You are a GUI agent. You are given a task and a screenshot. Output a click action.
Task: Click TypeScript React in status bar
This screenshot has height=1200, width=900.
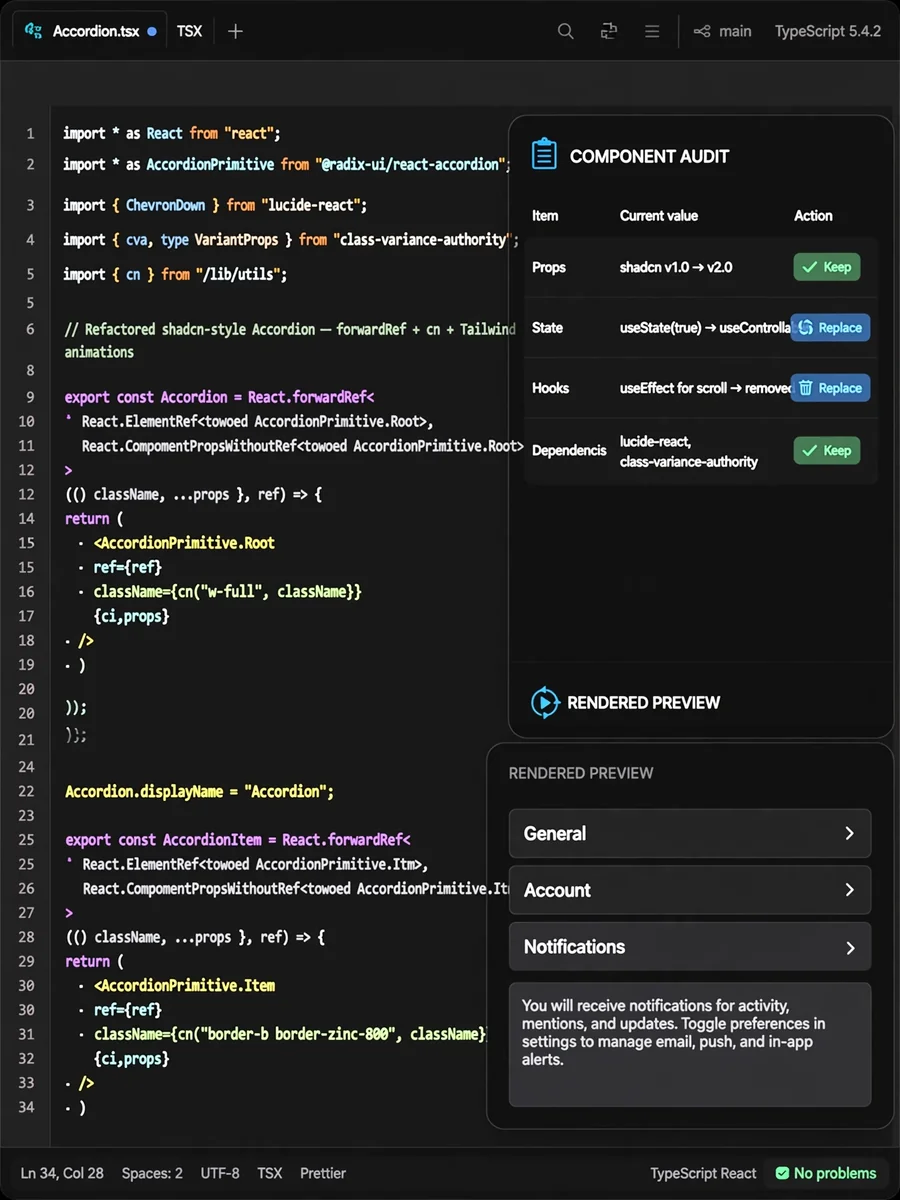703,1173
